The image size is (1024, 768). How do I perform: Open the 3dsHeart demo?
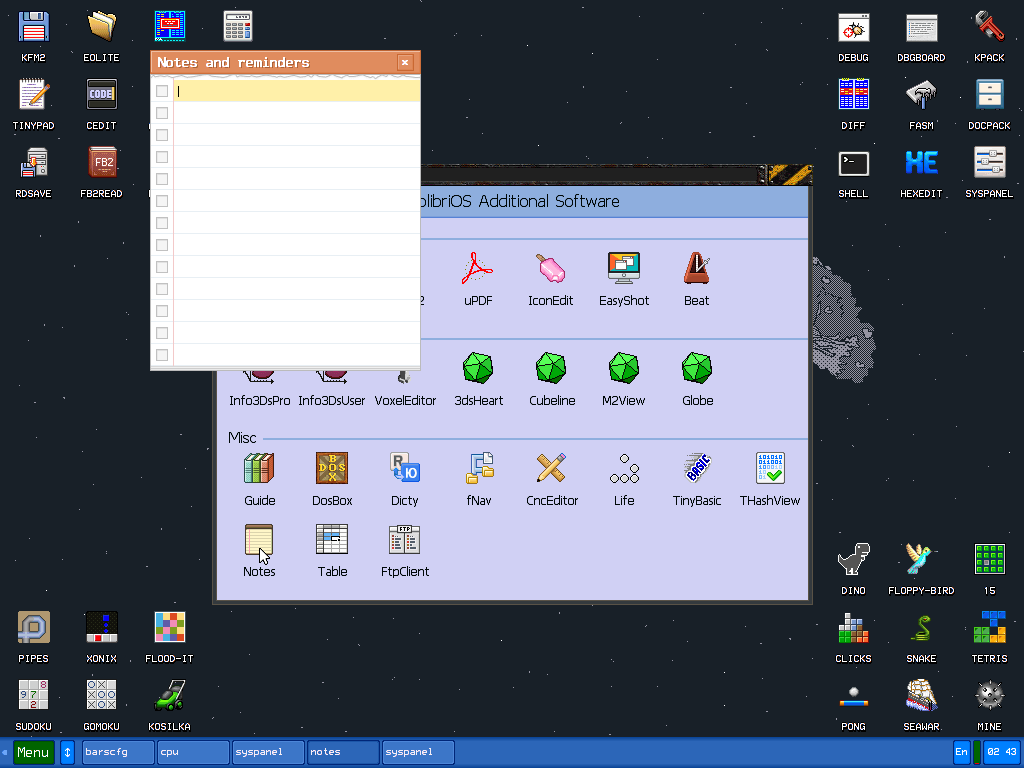478,368
